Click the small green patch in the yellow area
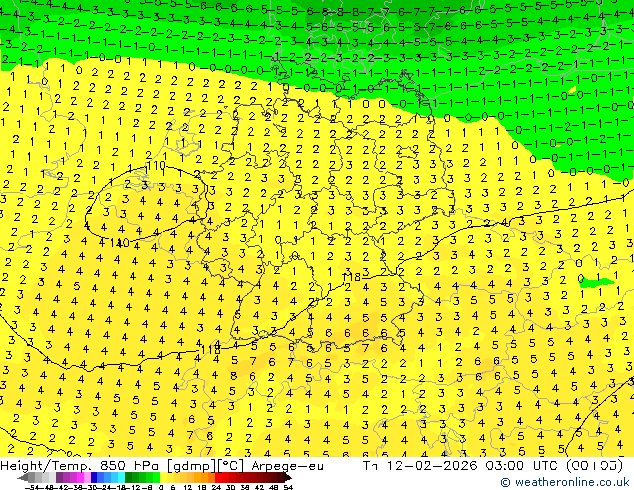The image size is (634, 490). tap(596, 283)
